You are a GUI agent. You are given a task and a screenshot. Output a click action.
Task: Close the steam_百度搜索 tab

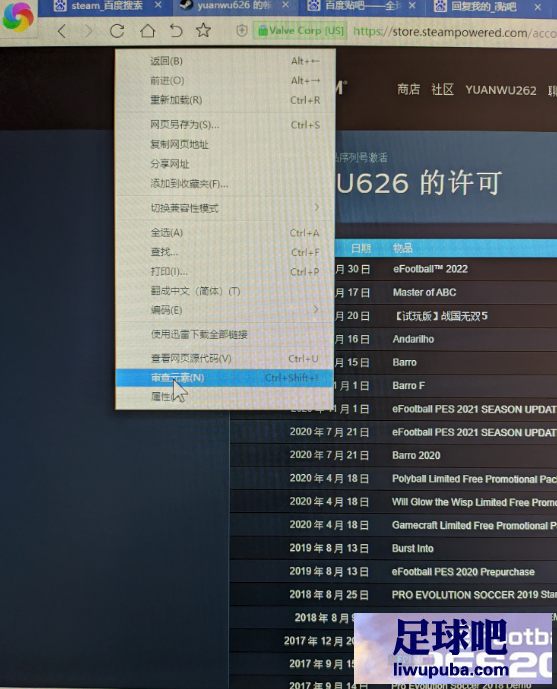coord(158,5)
